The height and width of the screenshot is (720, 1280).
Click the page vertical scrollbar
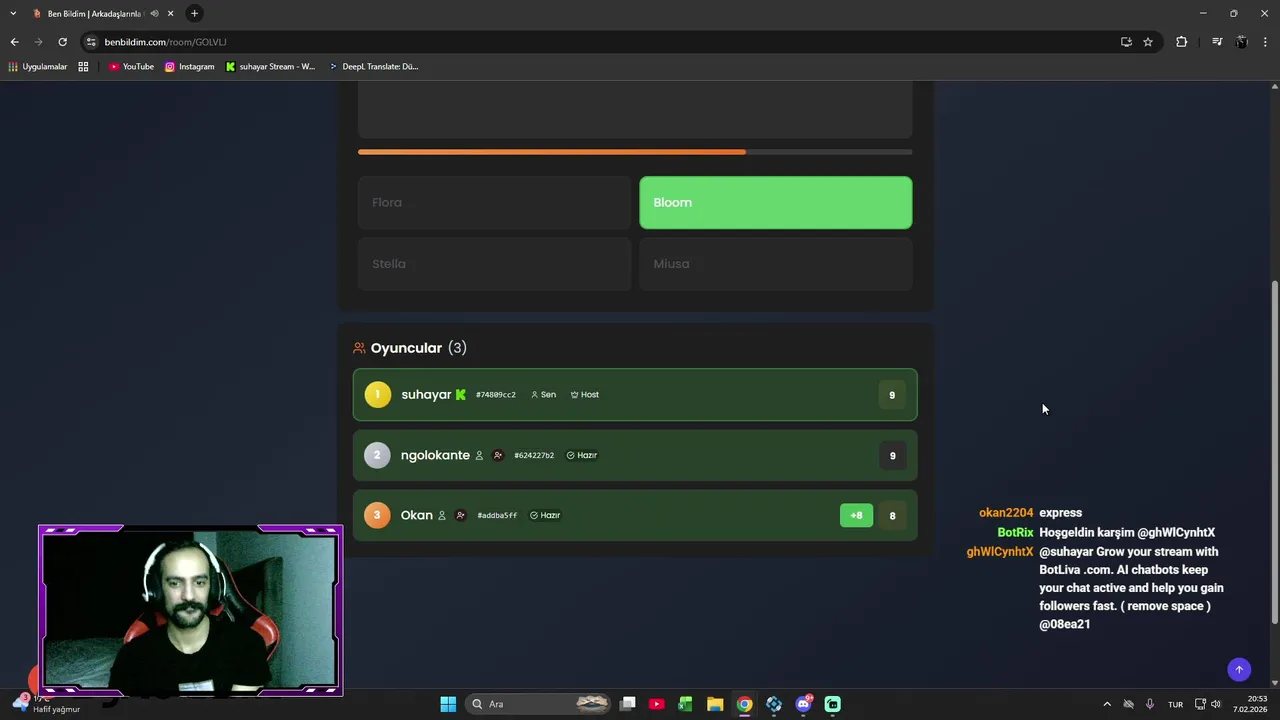pos(1274,453)
